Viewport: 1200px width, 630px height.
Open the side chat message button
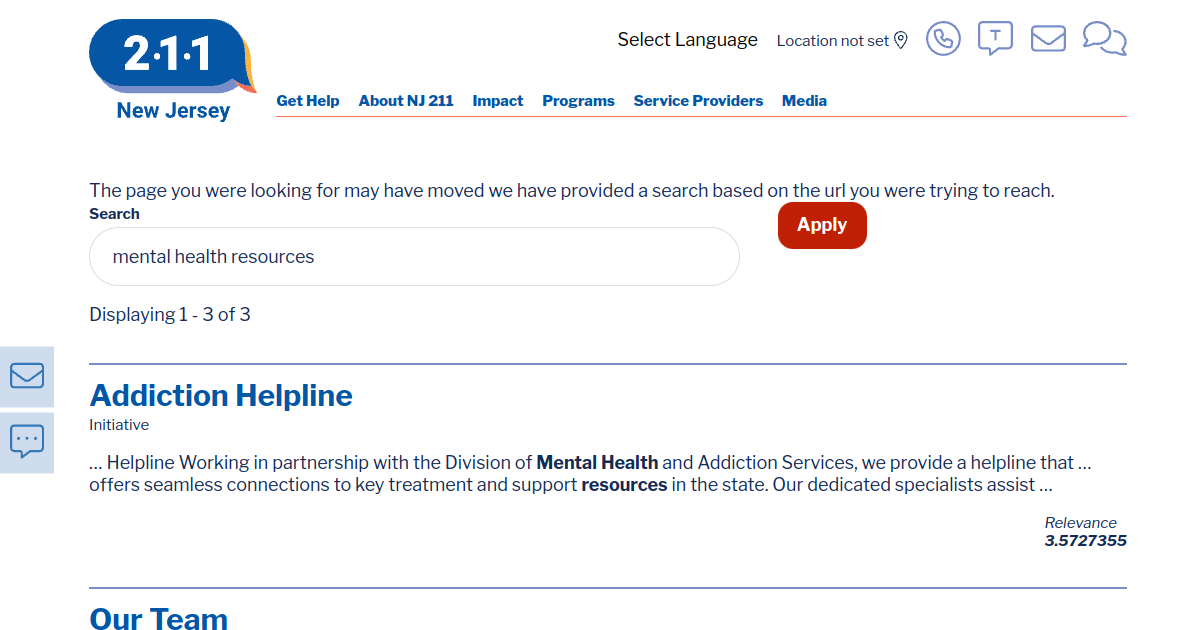pos(27,440)
